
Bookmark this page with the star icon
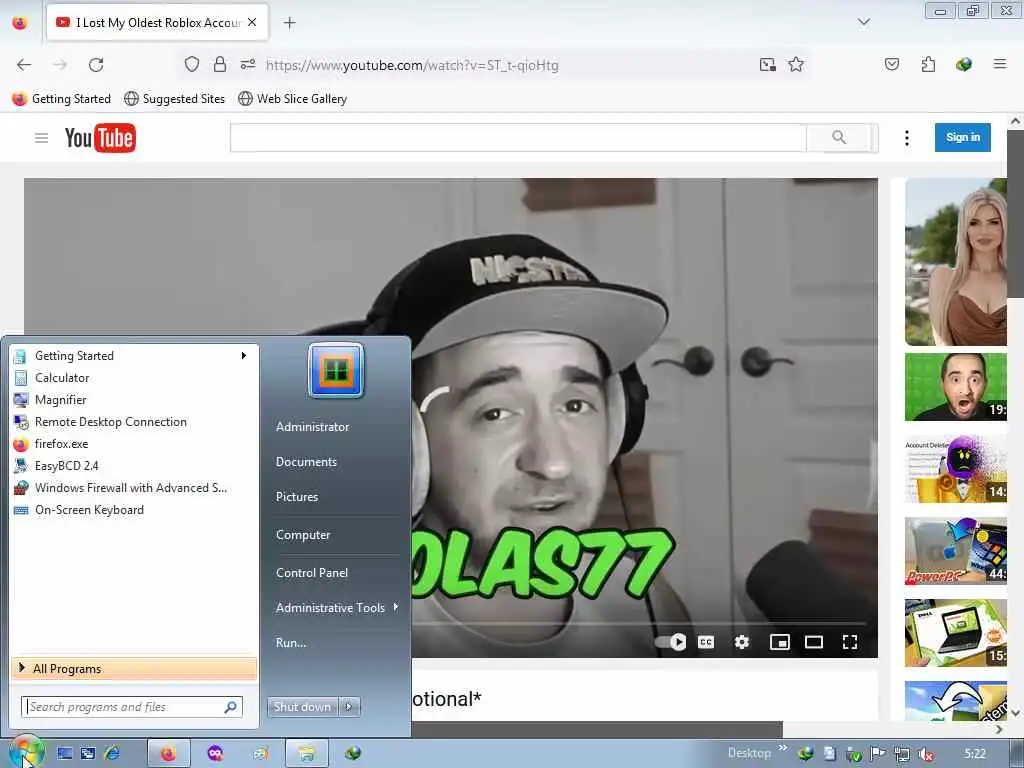pos(795,65)
